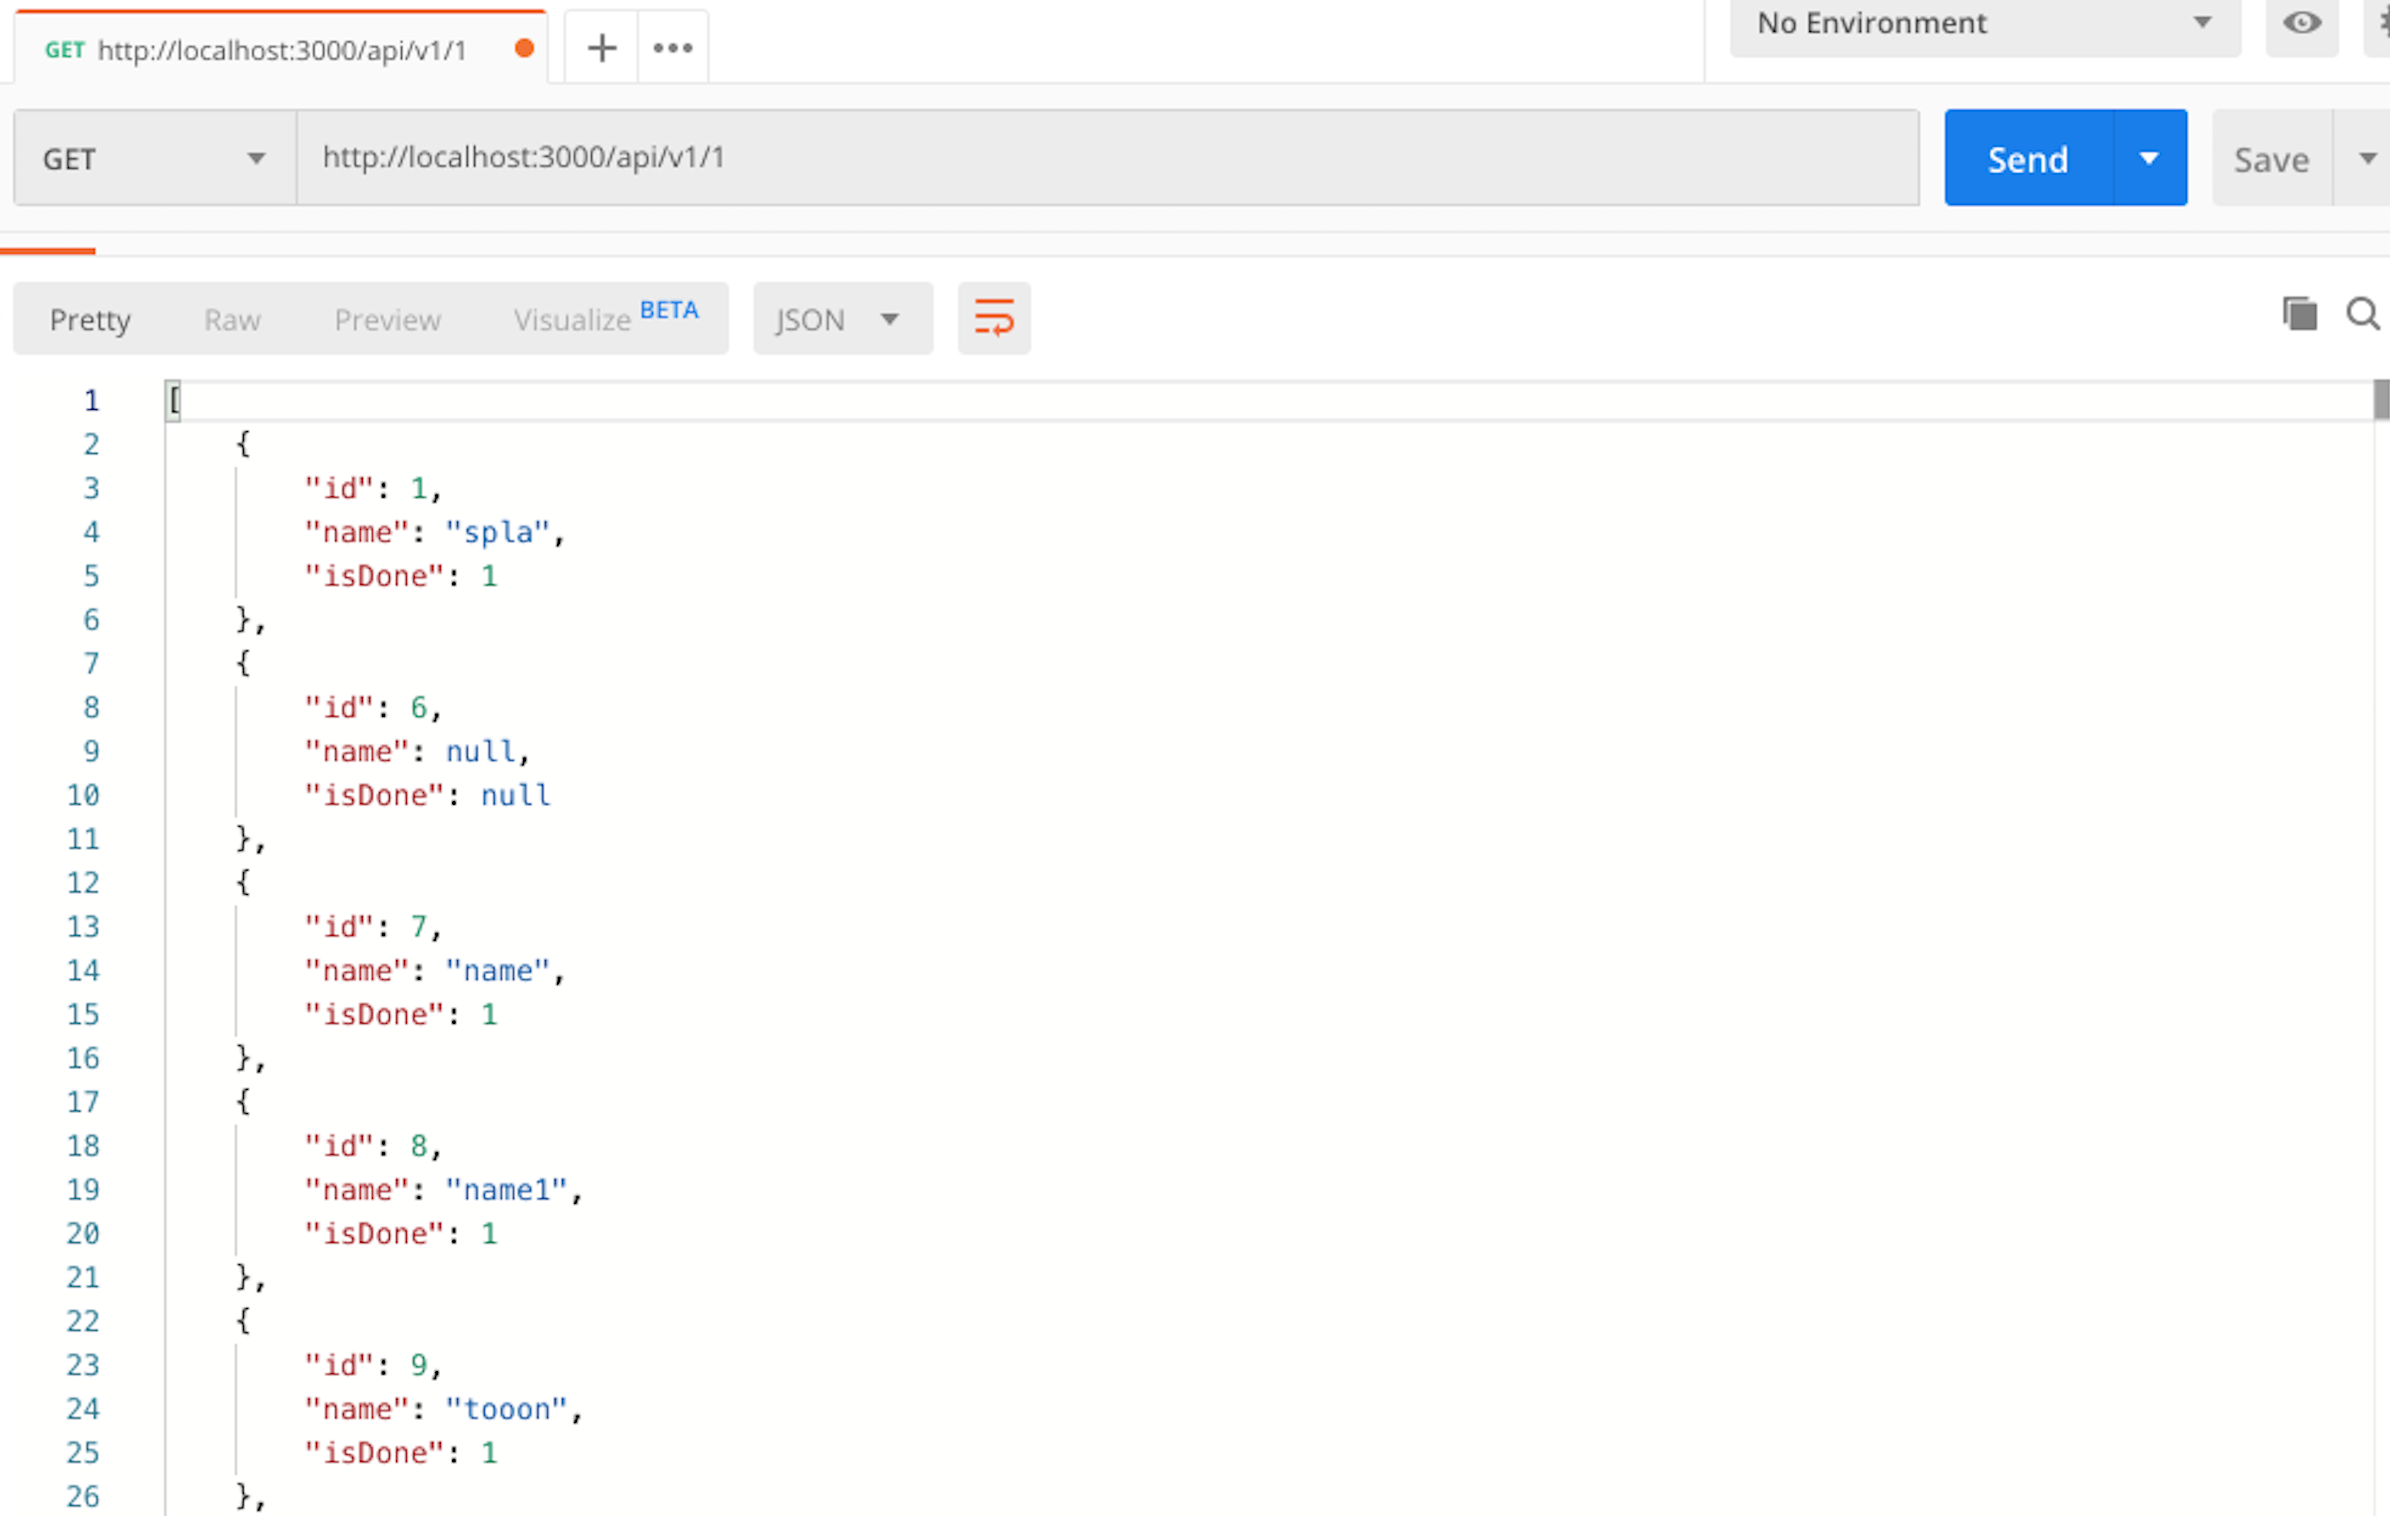
Task: Open the HTTP method GET dropdown
Action: (155, 158)
